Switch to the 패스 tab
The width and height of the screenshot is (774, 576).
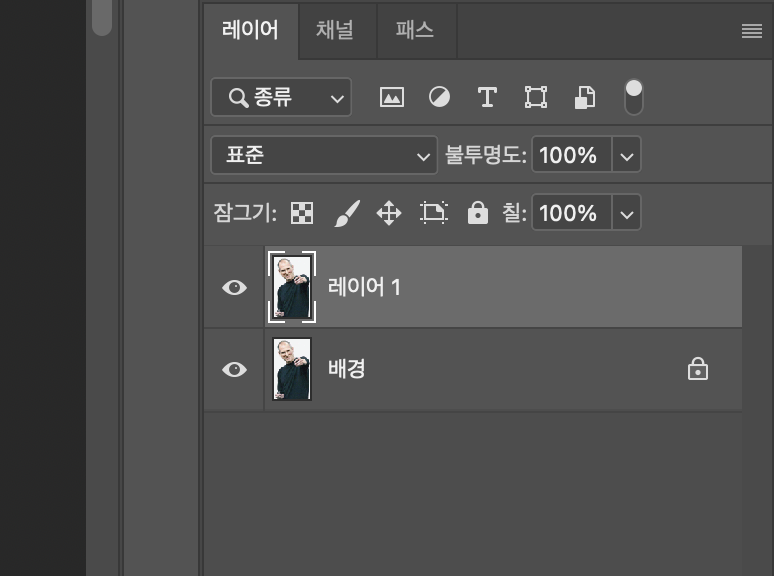tap(415, 31)
